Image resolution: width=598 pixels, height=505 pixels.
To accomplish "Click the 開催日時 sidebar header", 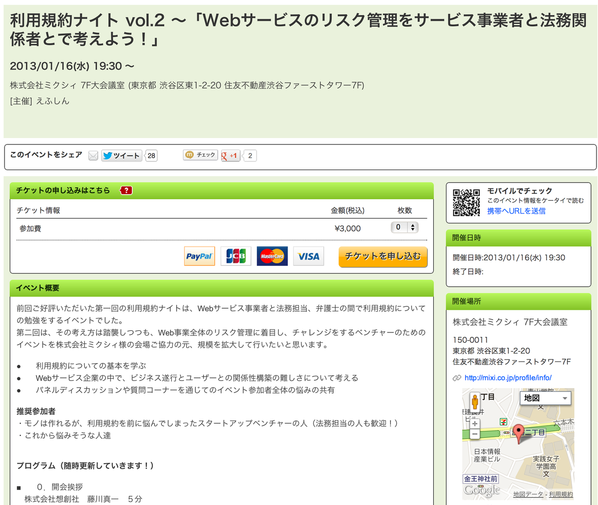I will click(466, 238).
